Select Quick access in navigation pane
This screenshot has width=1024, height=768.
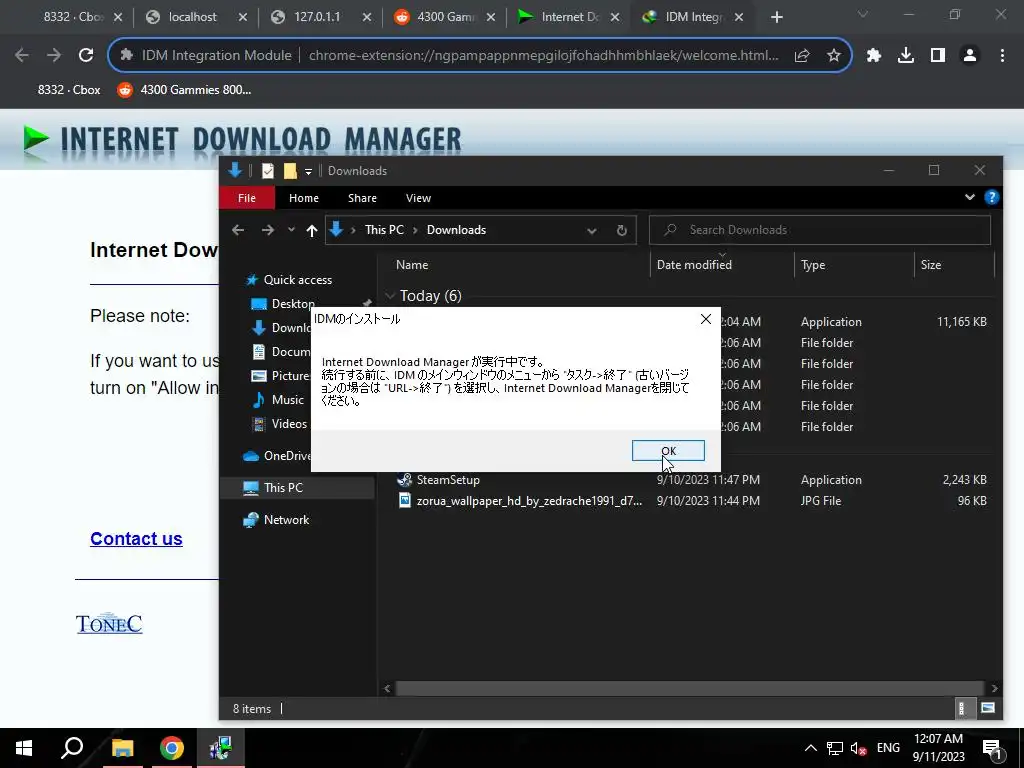(297, 280)
